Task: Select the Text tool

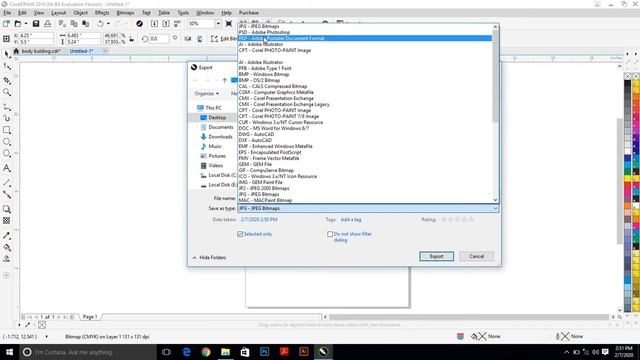Action: [x=7, y=168]
